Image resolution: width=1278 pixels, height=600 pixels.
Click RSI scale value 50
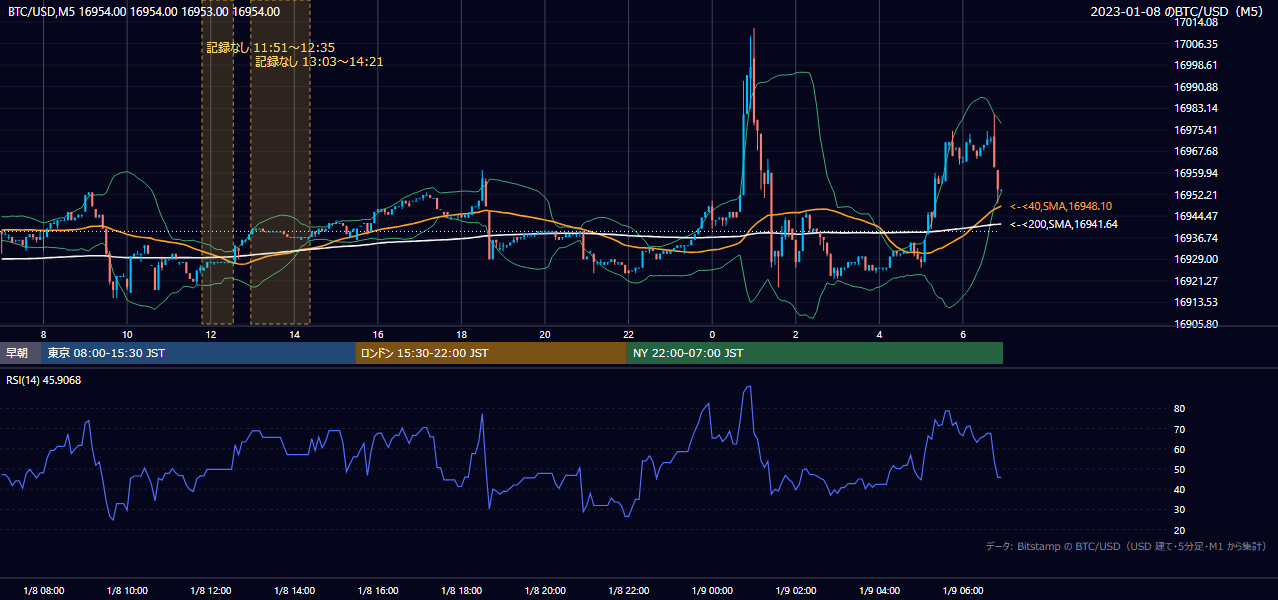point(1179,469)
